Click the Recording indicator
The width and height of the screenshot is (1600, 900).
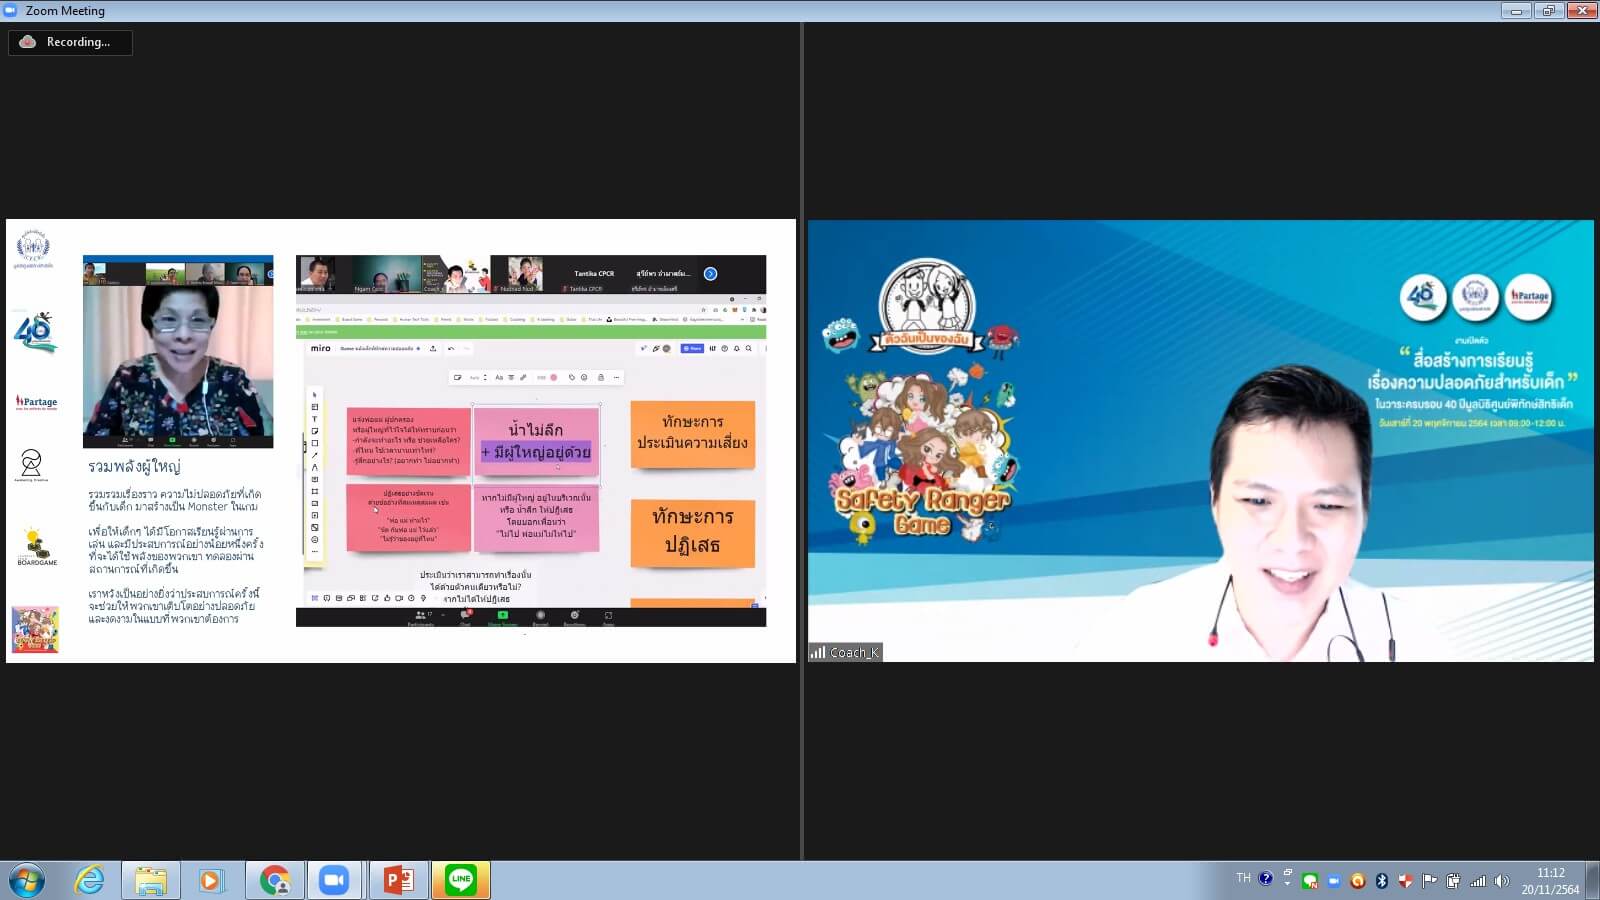[x=70, y=42]
